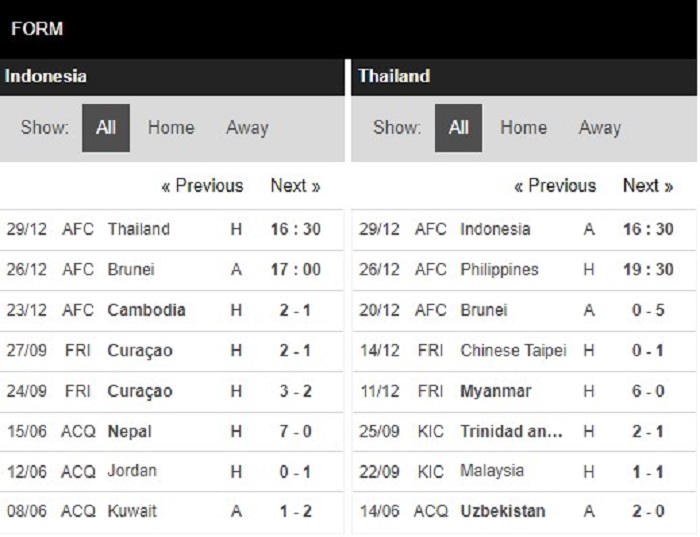
Task: Switch Thailand form to Home matches
Action: click(523, 128)
